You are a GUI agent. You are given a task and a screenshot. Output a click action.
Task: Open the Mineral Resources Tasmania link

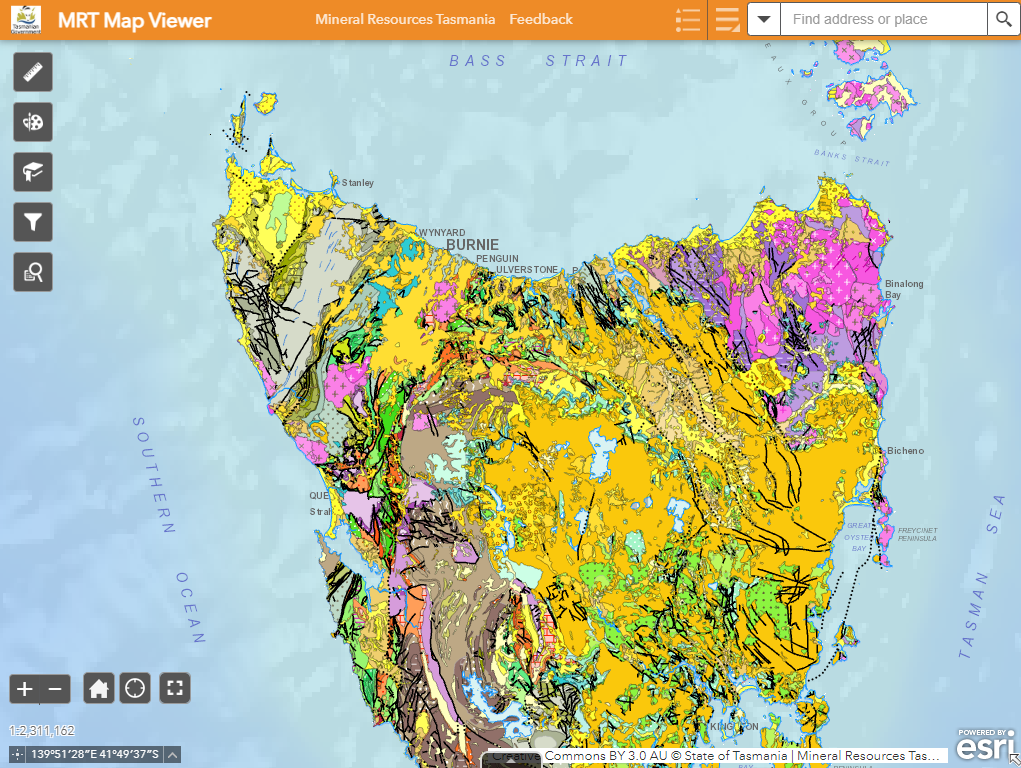coord(405,19)
